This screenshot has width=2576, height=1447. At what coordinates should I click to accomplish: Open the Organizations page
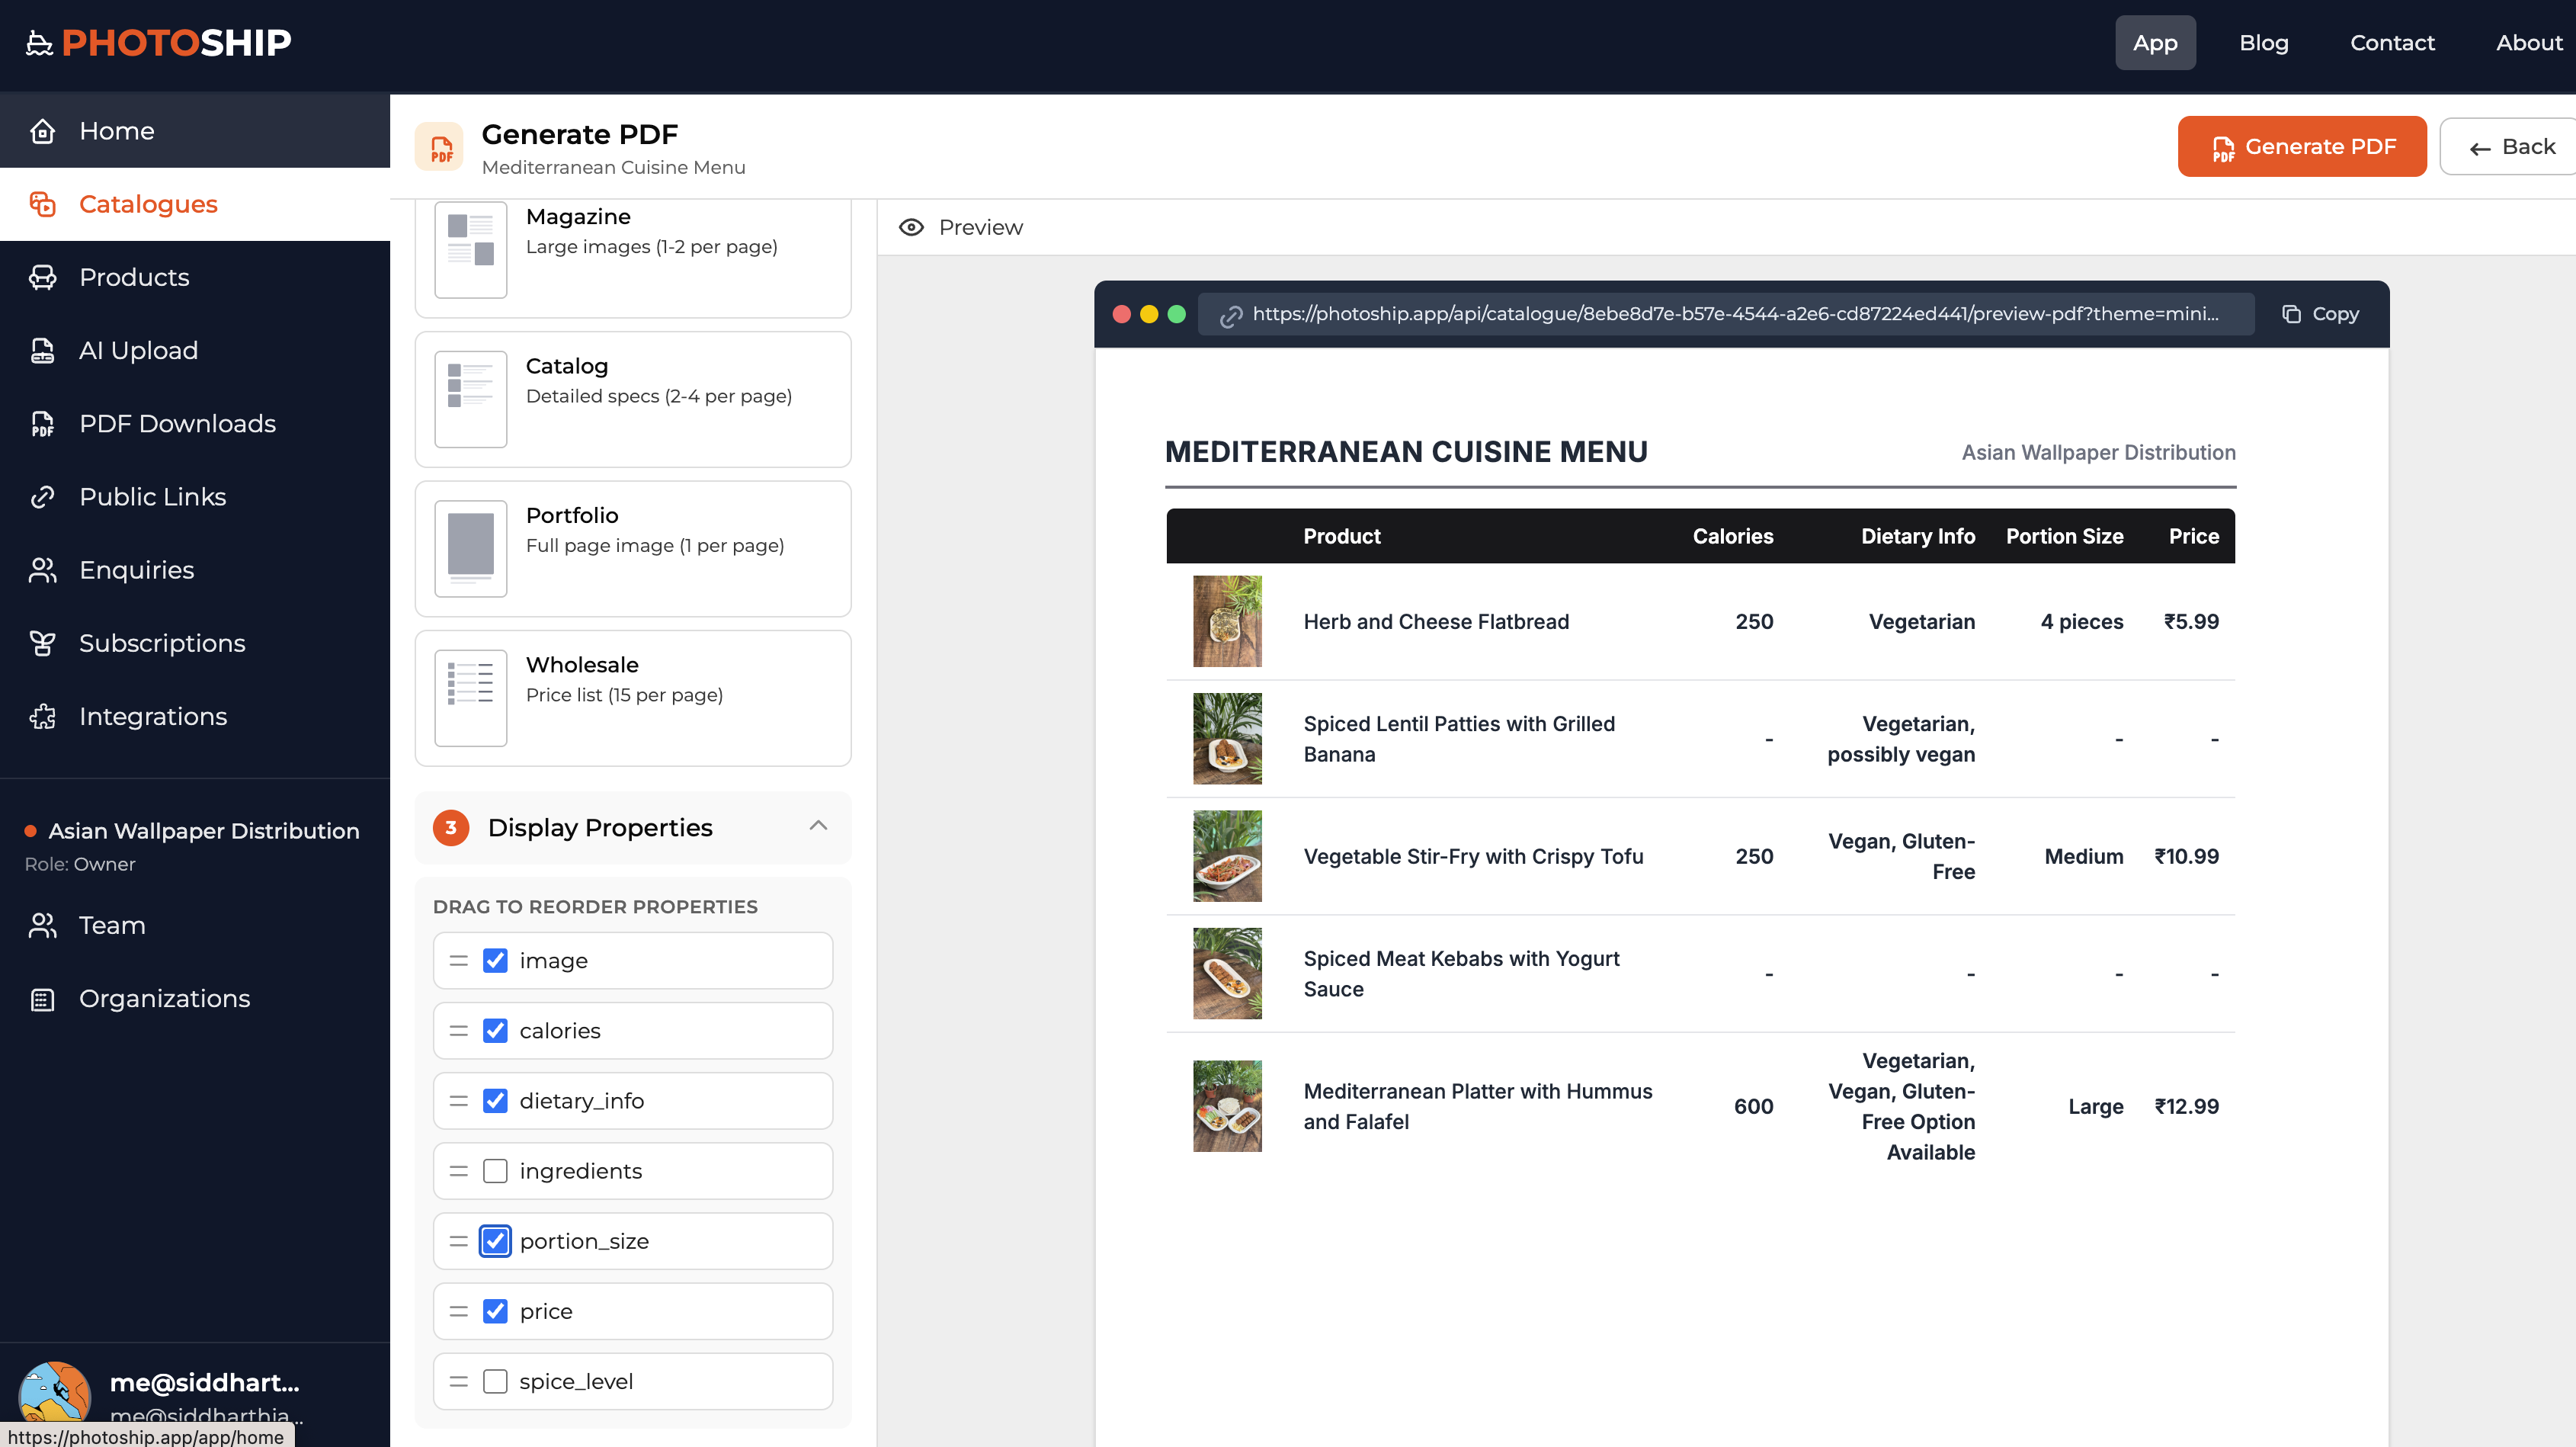click(165, 998)
